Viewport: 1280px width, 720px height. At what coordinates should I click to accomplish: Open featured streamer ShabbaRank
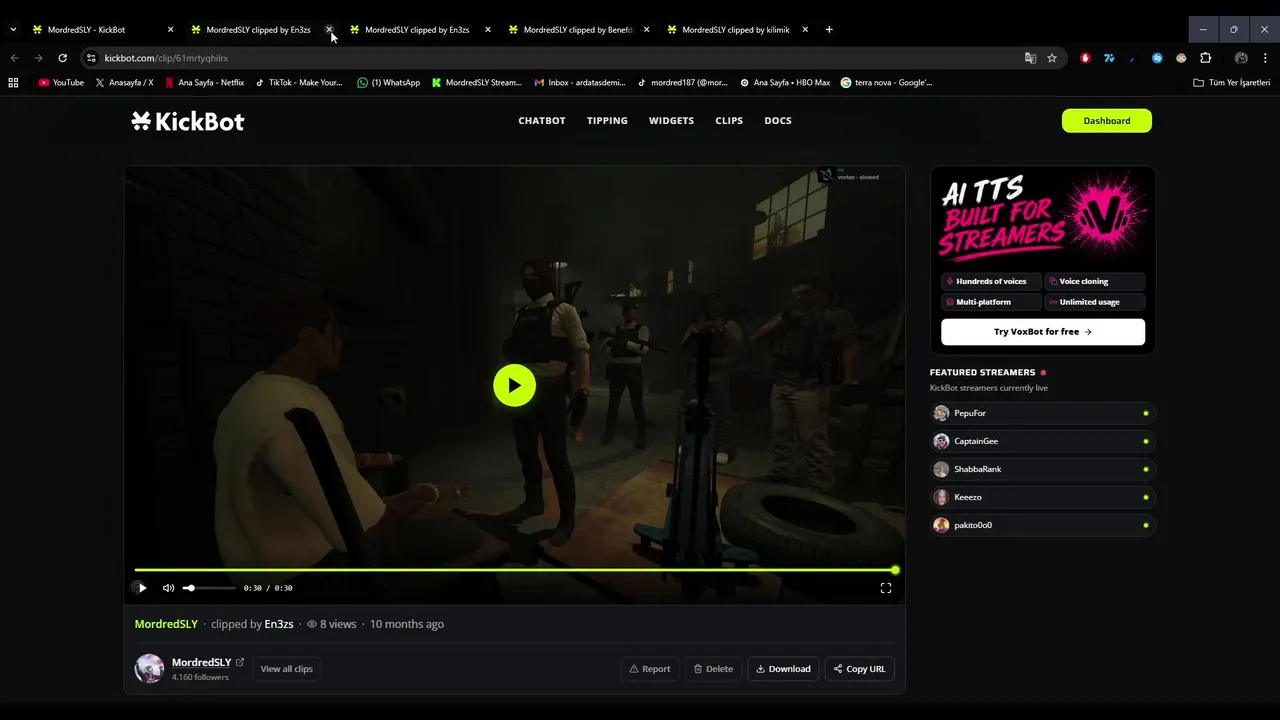point(1043,469)
